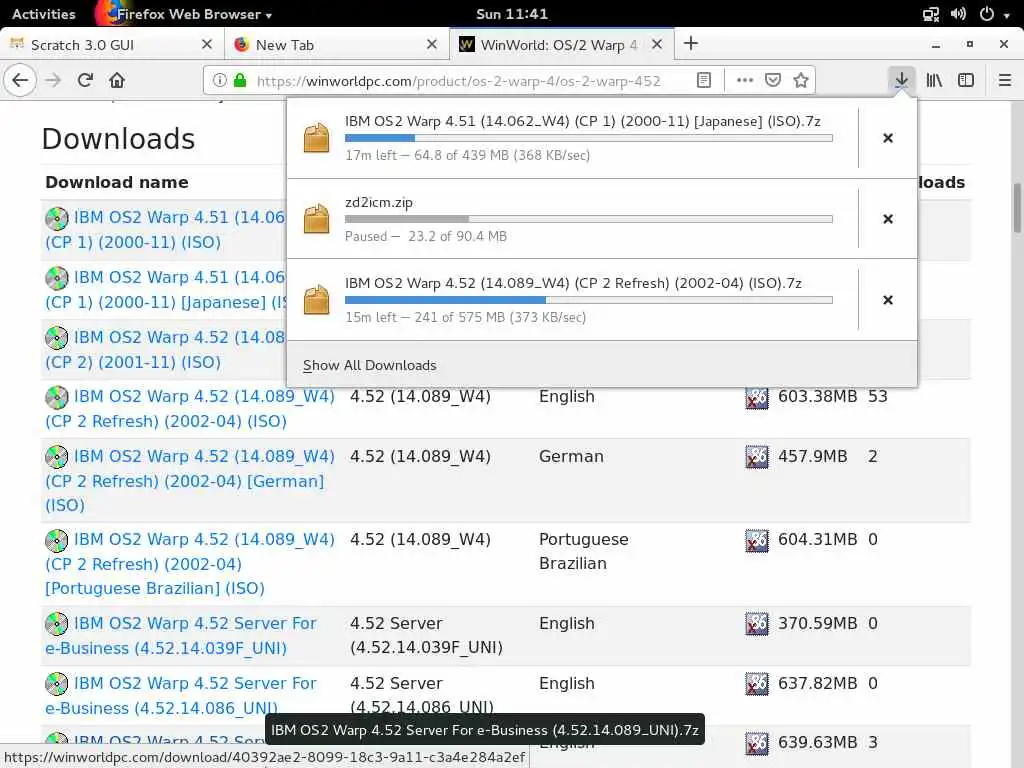Open the volume icon in top bar
The image size is (1024, 768).
click(x=958, y=14)
